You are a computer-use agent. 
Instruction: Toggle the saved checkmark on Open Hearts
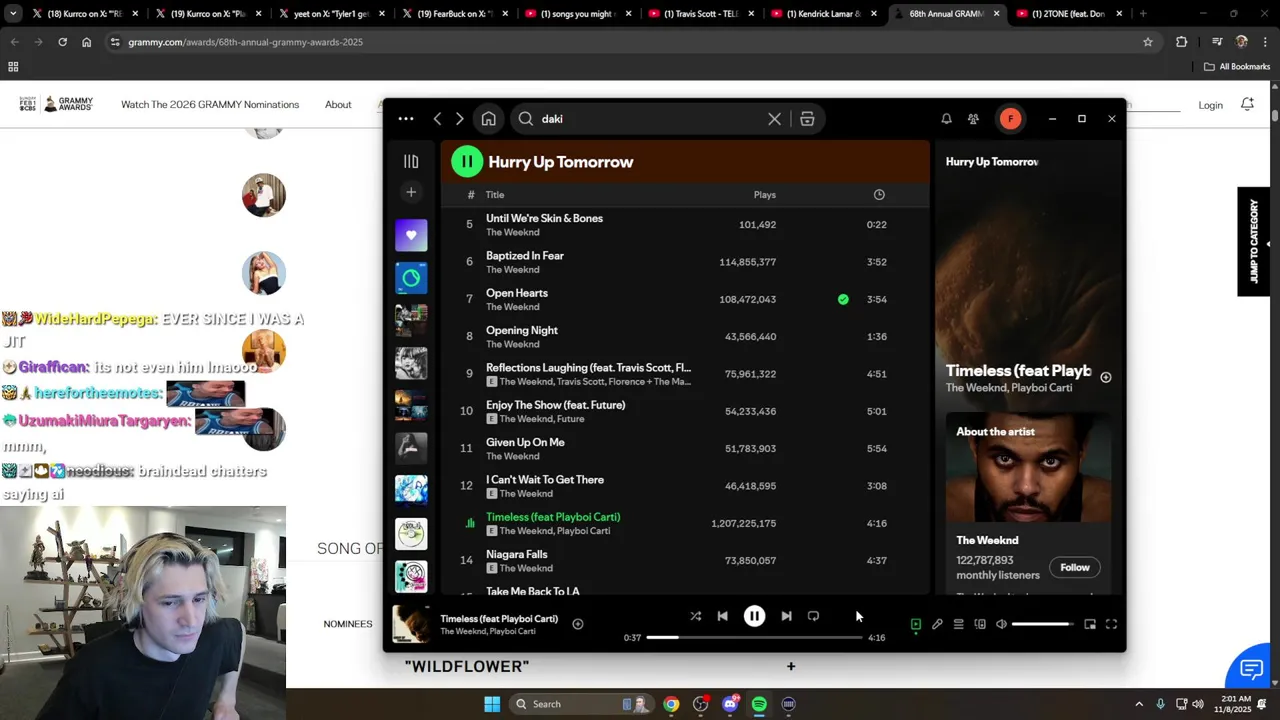click(843, 299)
